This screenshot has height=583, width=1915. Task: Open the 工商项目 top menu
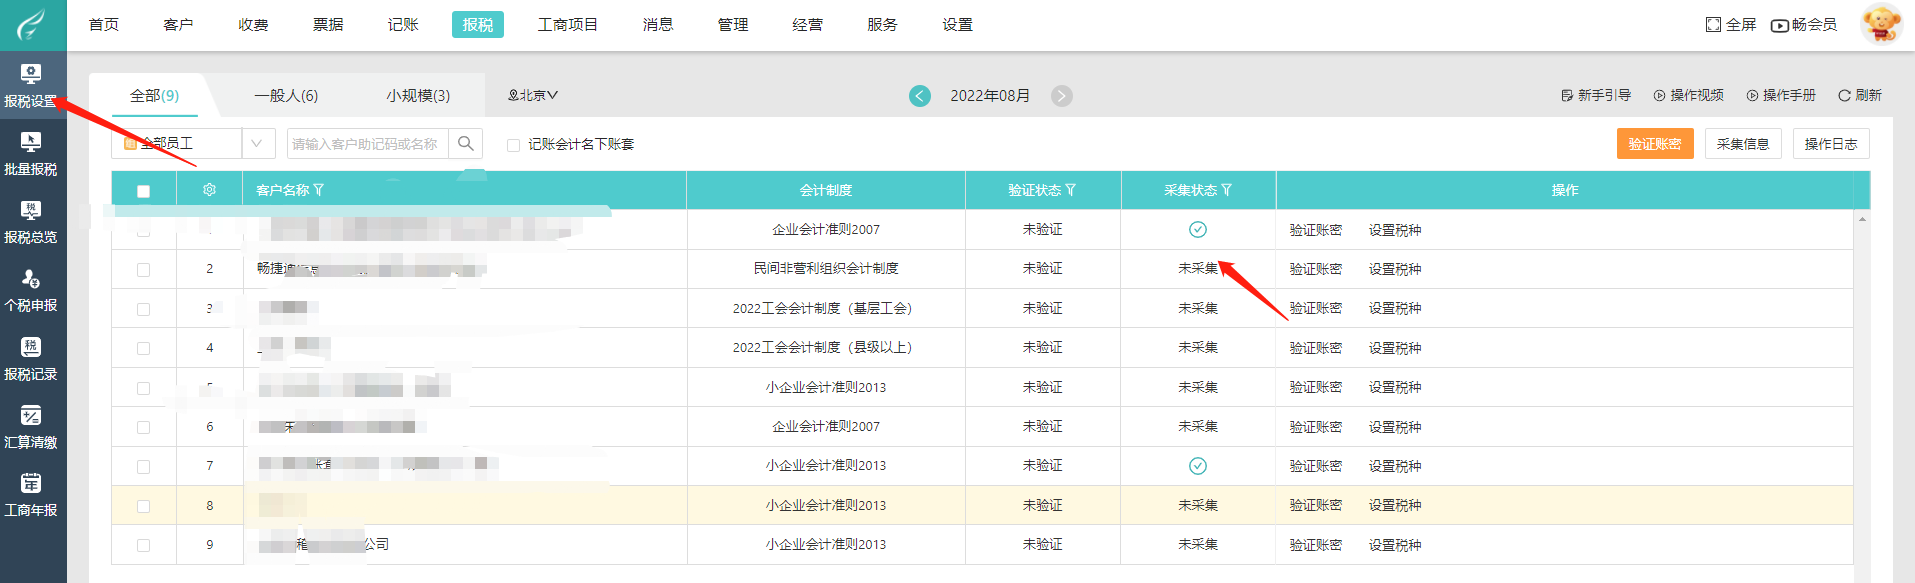pyautogui.click(x=567, y=25)
